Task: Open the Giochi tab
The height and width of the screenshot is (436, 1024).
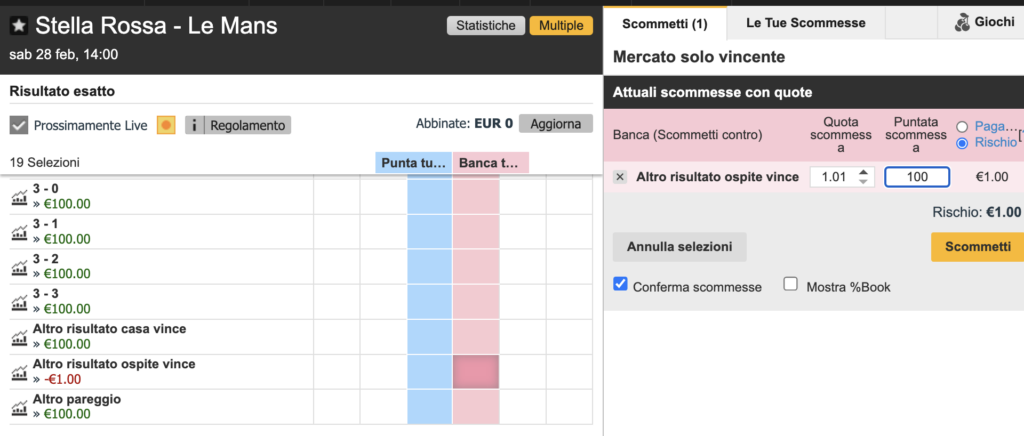Action: point(984,23)
